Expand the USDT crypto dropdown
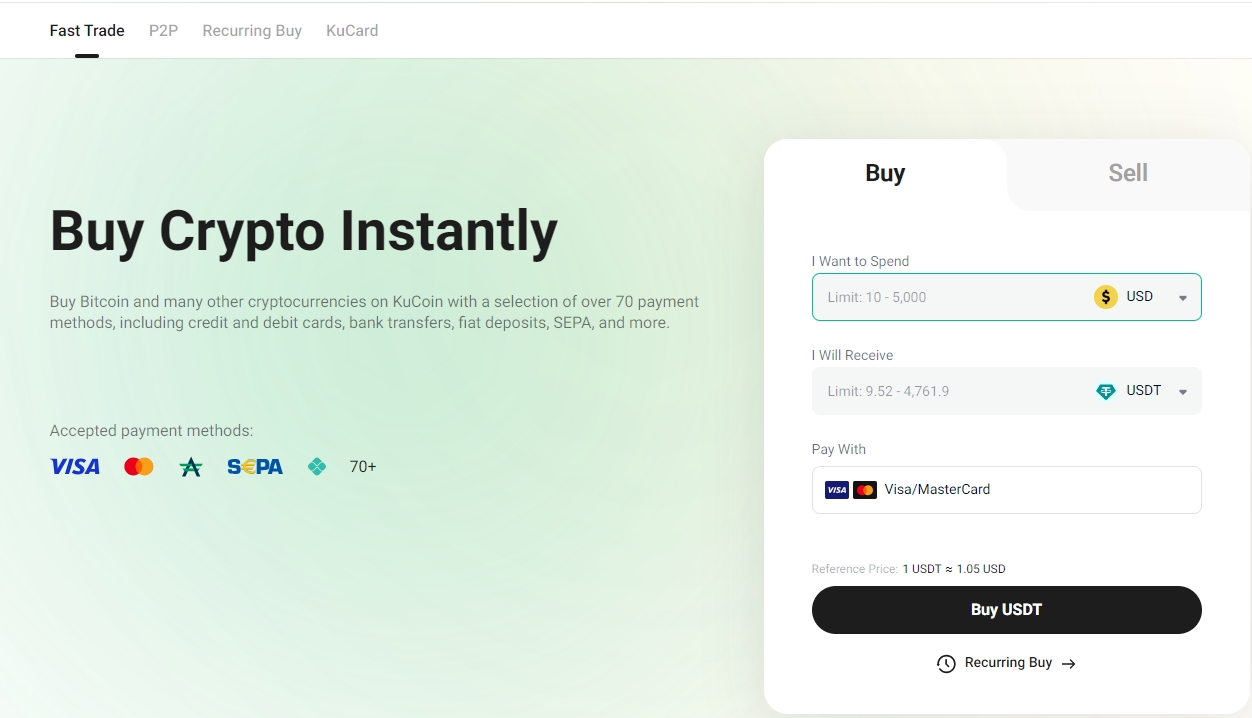The height and width of the screenshot is (718, 1252). pos(1183,392)
